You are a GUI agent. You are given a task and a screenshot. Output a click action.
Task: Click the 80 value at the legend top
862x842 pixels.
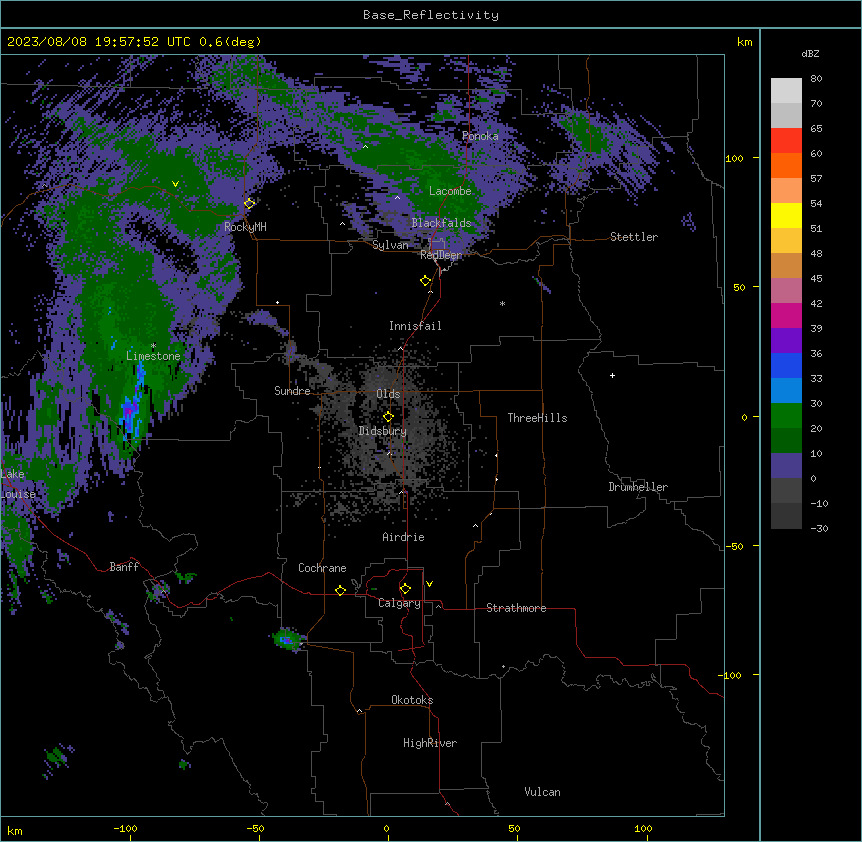pyautogui.click(x=816, y=79)
